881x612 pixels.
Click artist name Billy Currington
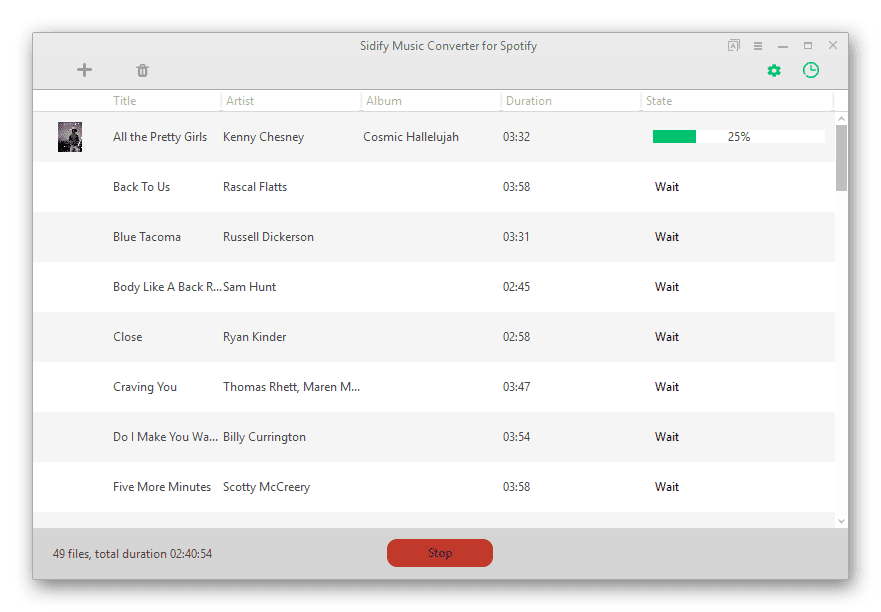coord(265,437)
